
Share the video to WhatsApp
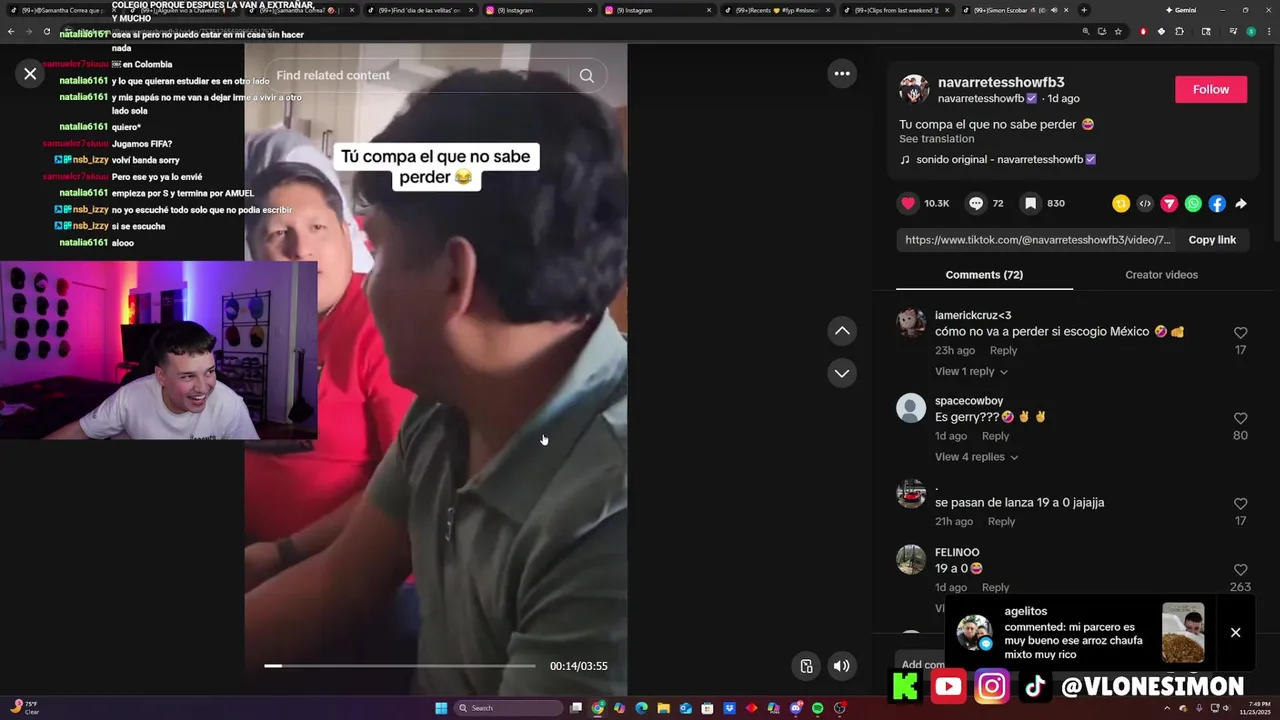tap(1193, 203)
